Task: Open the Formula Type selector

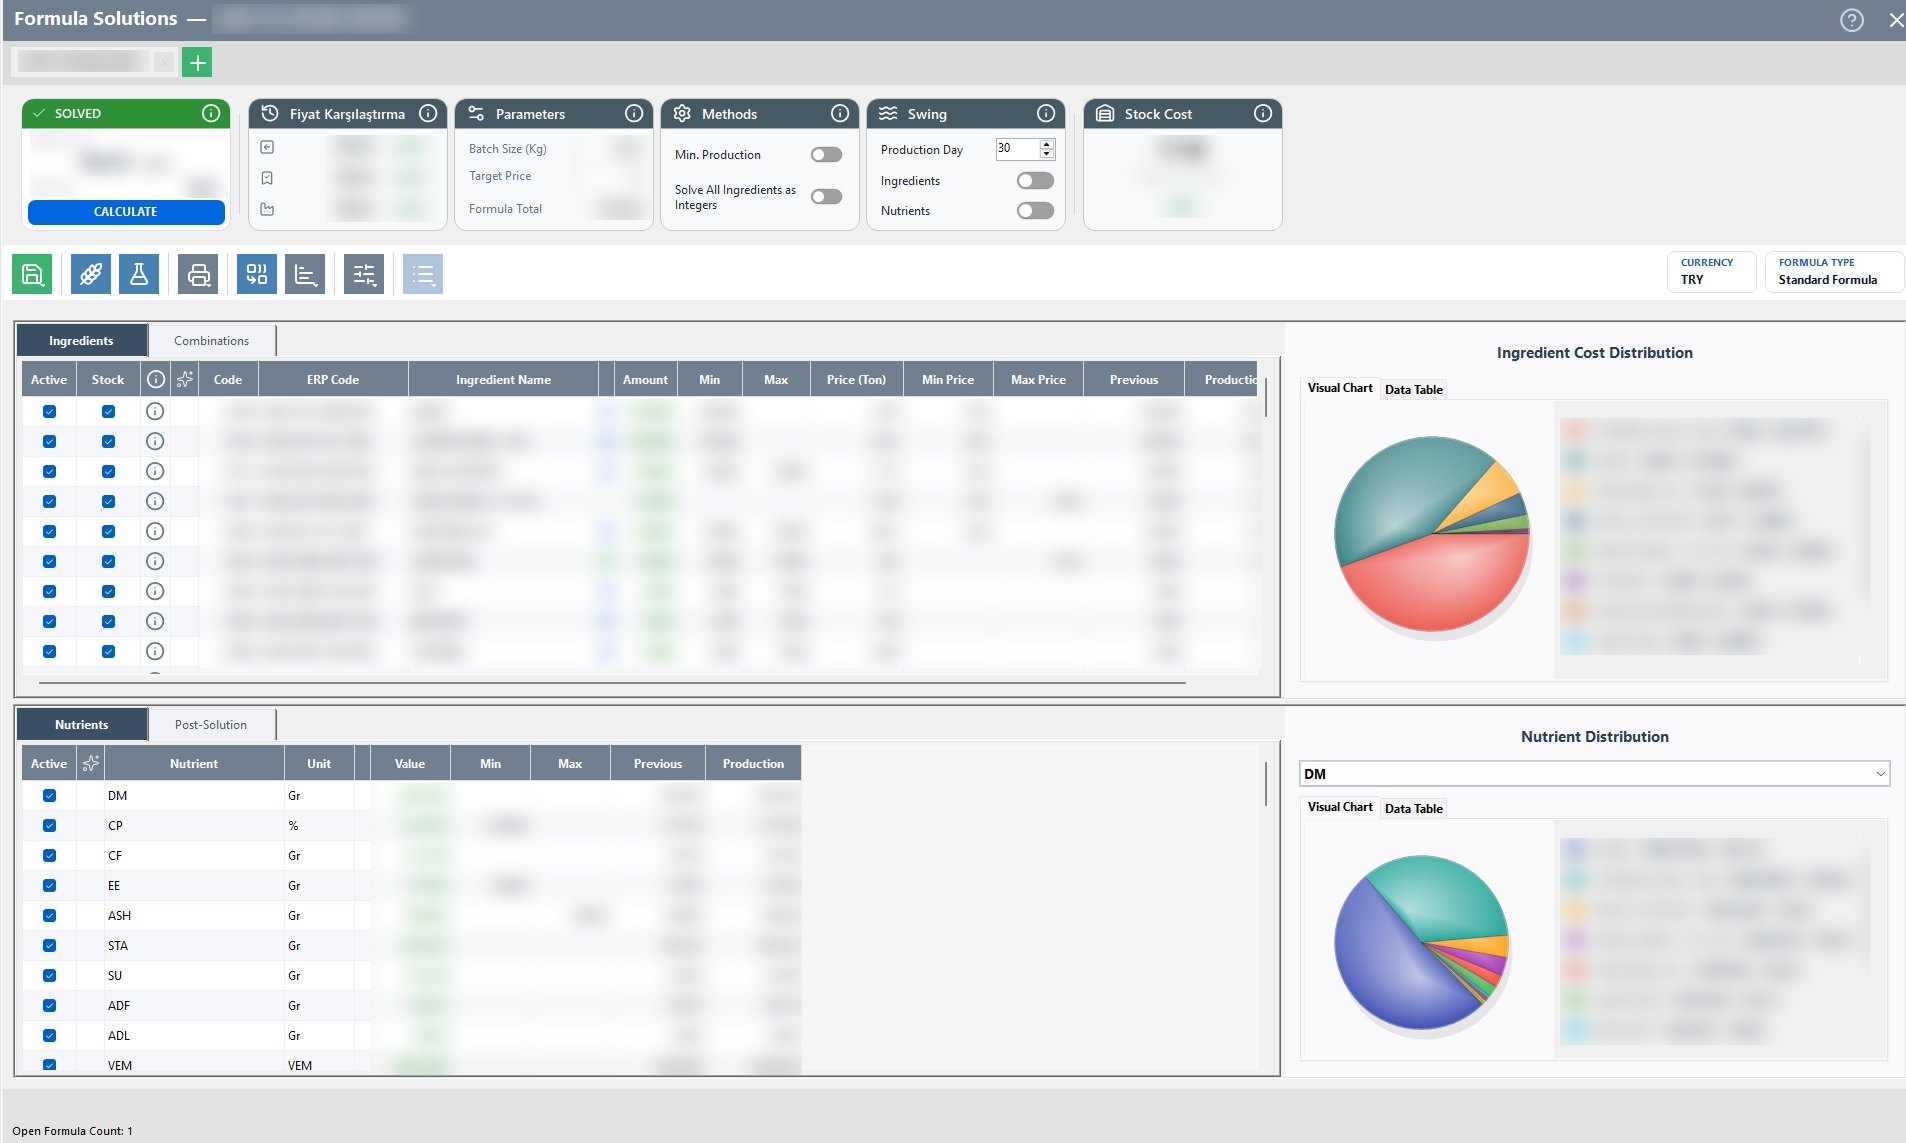Action: pyautogui.click(x=1833, y=272)
